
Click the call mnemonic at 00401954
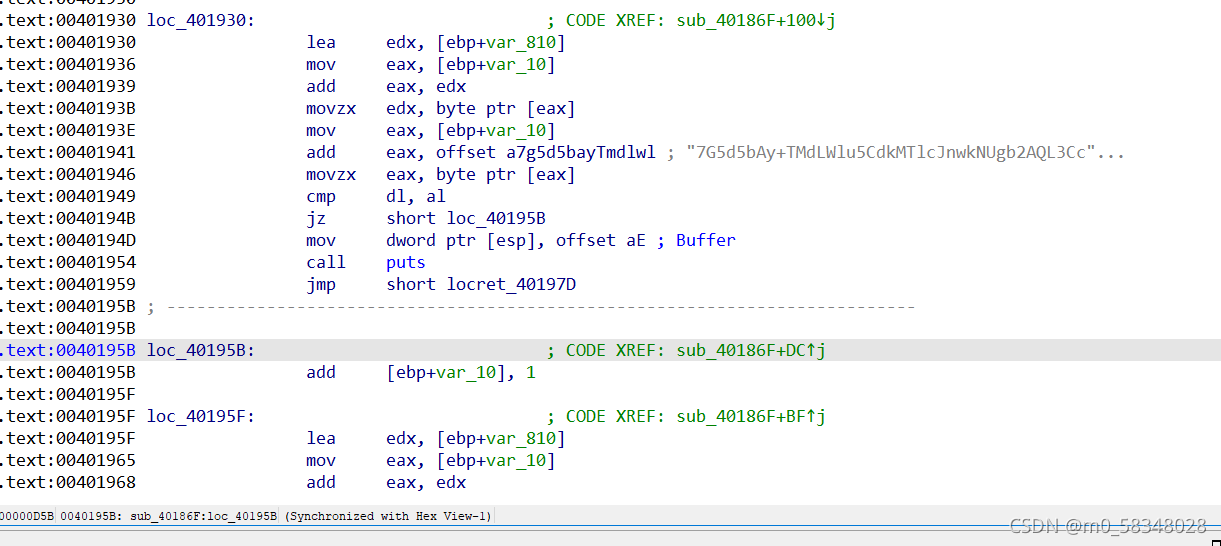[x=326, y=262]
